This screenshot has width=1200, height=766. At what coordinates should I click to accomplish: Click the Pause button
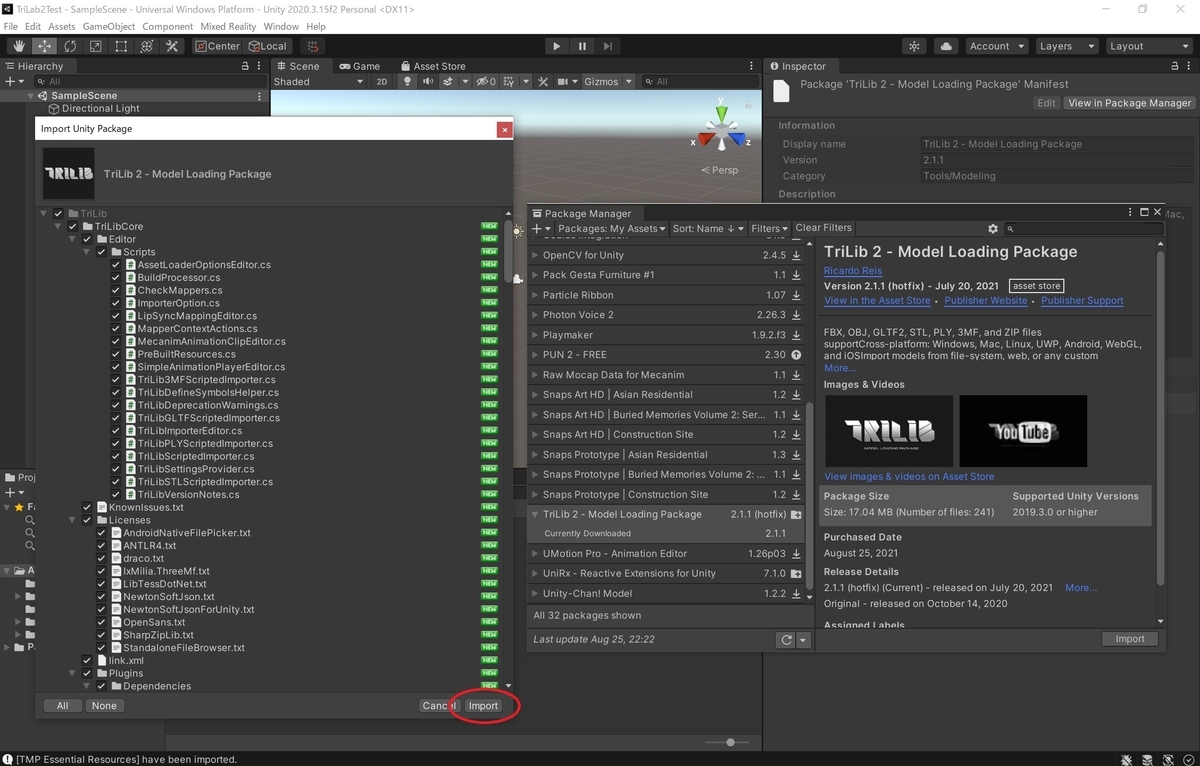coord(582,46)
